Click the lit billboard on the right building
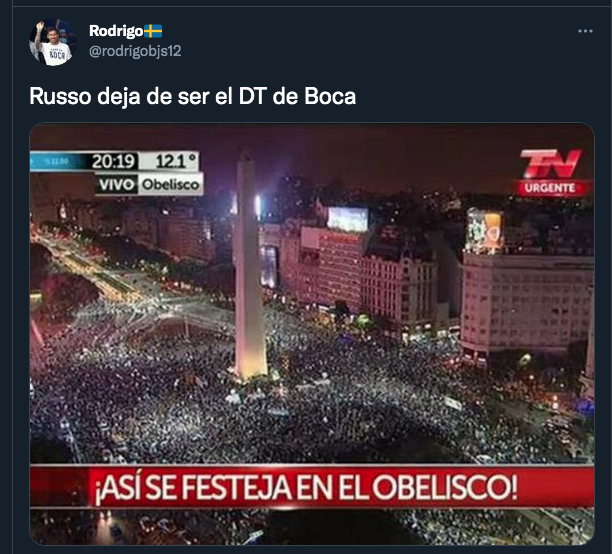Image resolution: width=612 pixels, height=554 pixels. [484, 231]
